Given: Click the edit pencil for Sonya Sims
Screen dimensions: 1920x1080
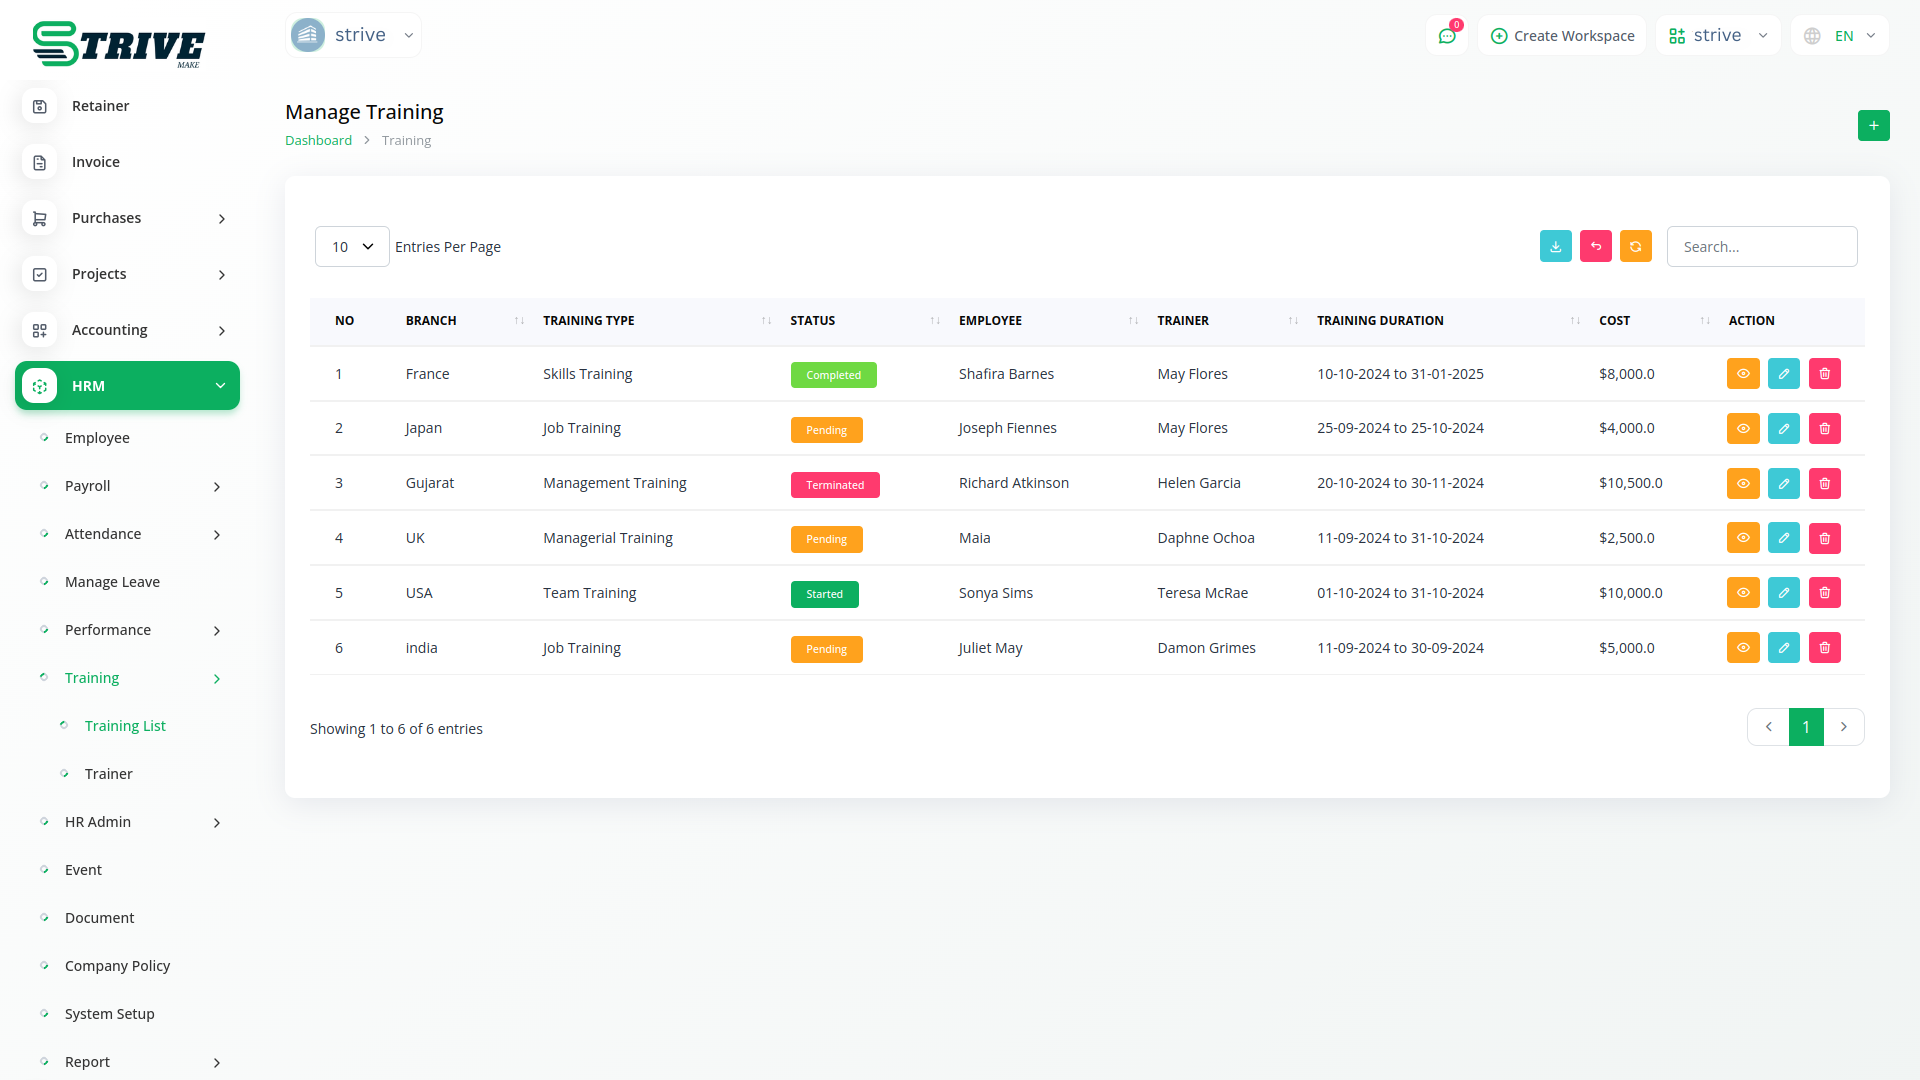Looking at the screenshot, I should click(1783, 593).
